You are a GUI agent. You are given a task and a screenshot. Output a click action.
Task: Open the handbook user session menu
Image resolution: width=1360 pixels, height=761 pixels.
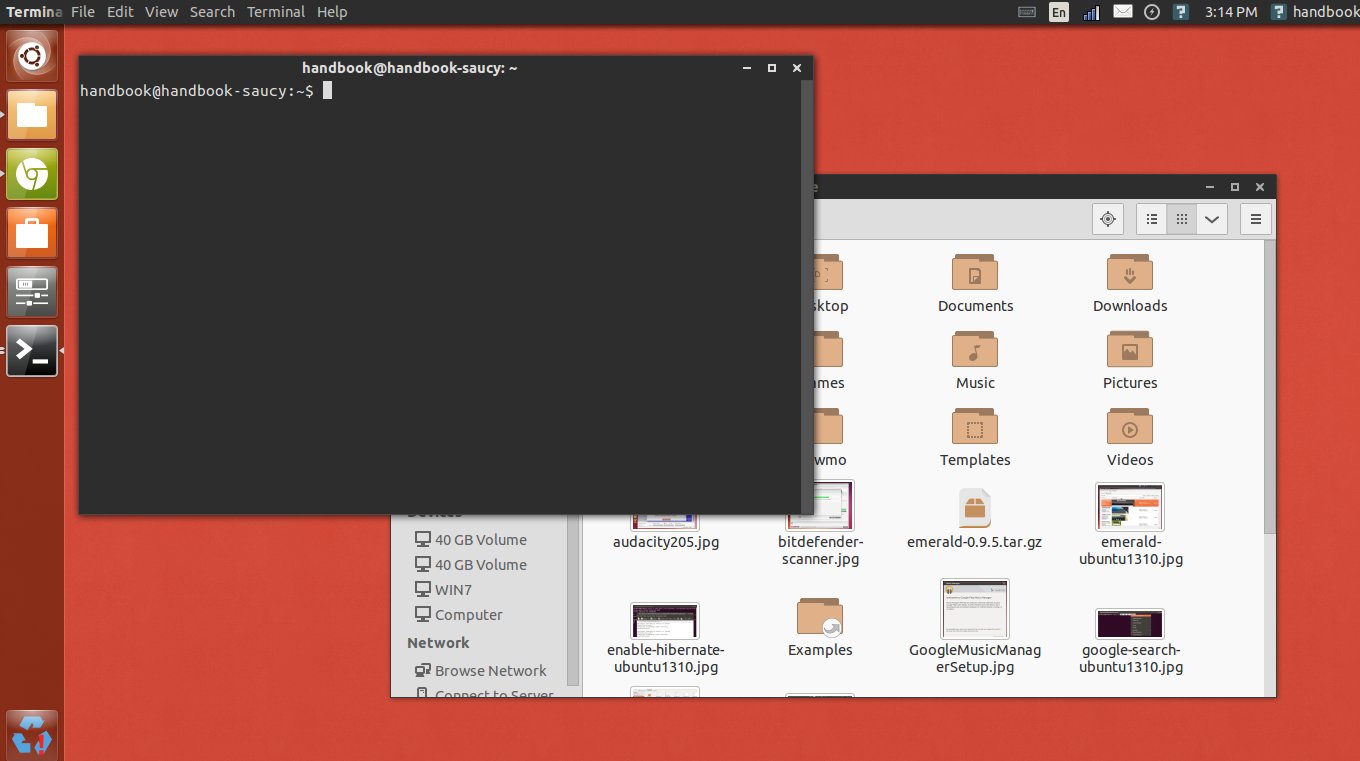point(1315,12)
